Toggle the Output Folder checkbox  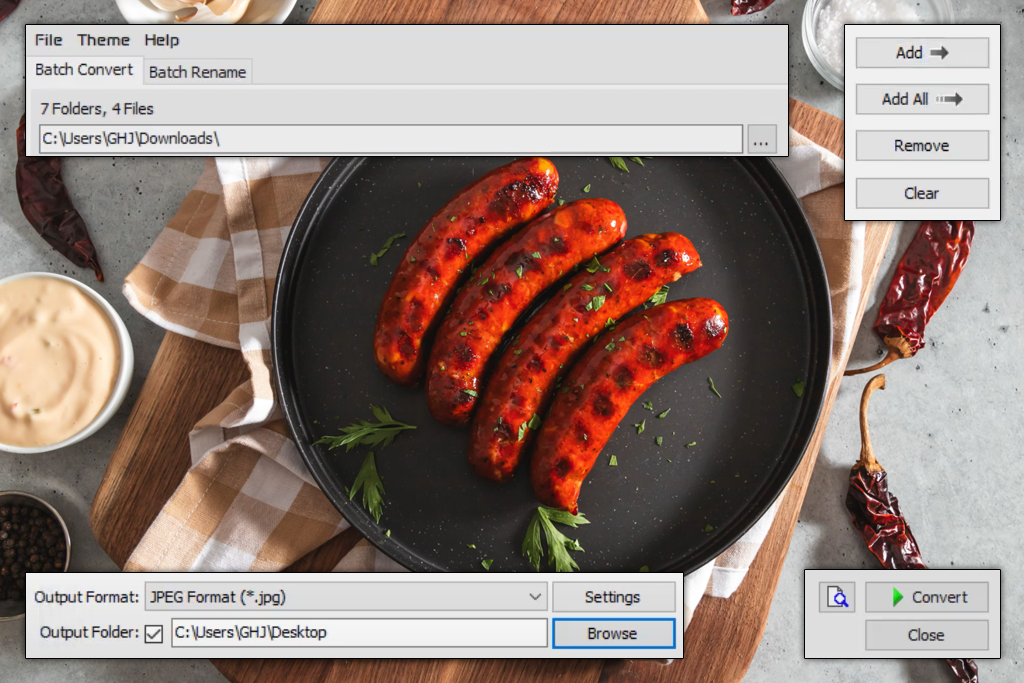coord(153,633)
